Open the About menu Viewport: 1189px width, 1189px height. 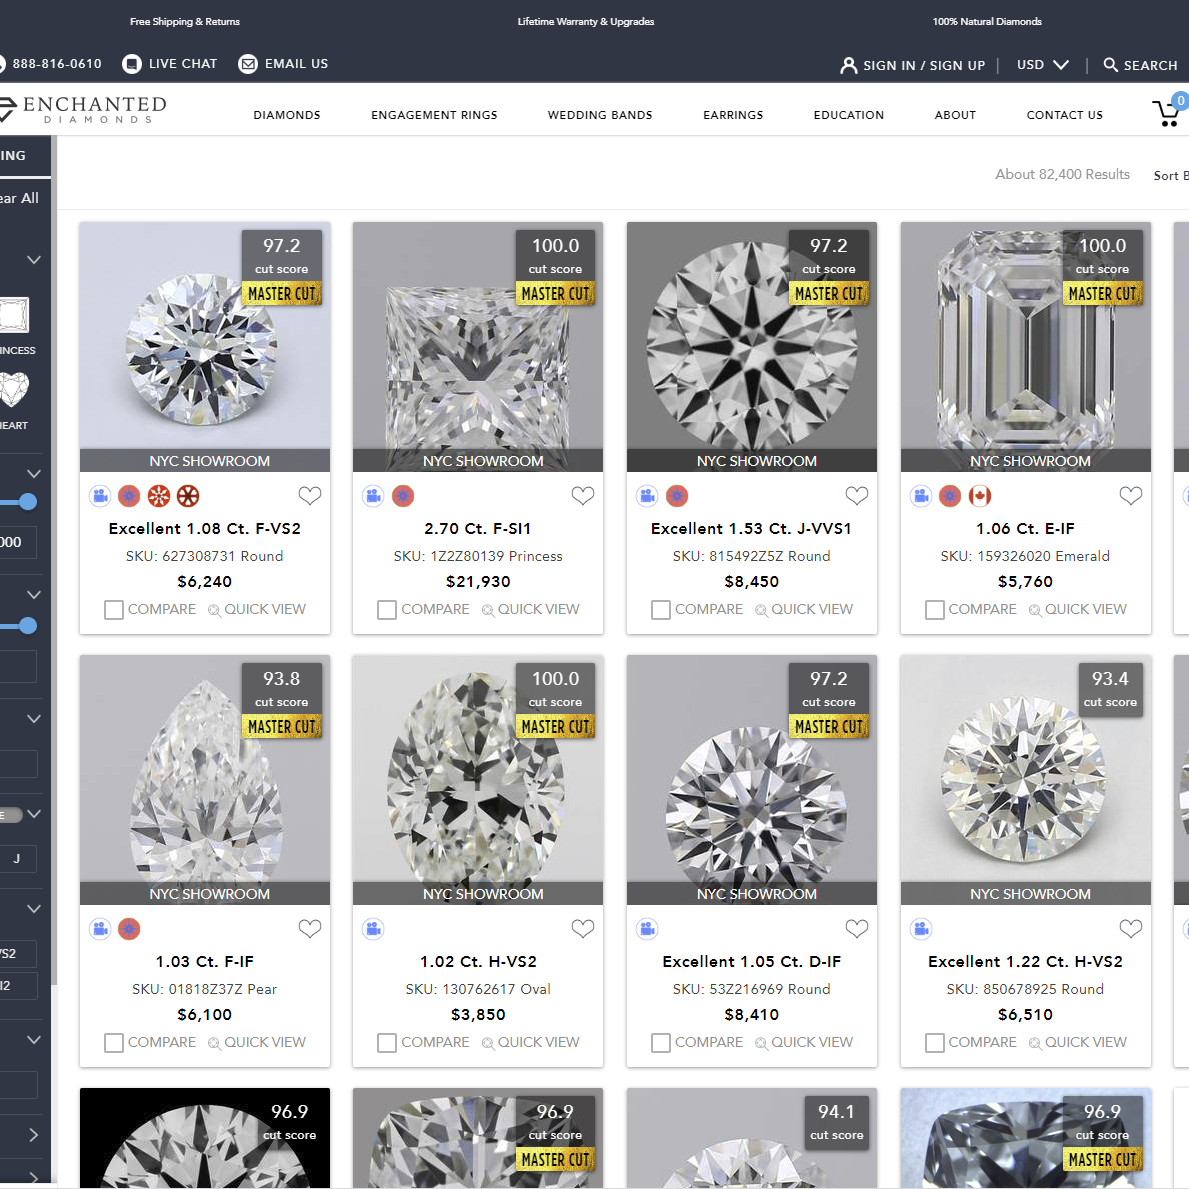[x=955, y=115]
